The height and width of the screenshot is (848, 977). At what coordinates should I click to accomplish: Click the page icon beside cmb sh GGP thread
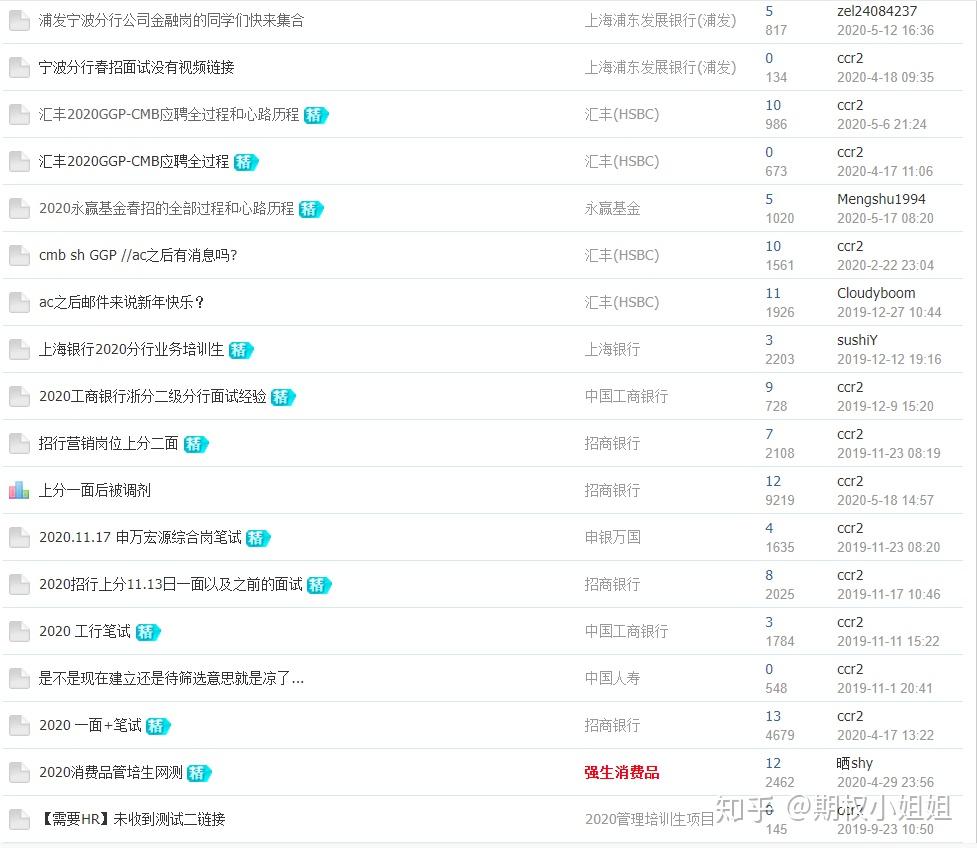coord(19,255)
